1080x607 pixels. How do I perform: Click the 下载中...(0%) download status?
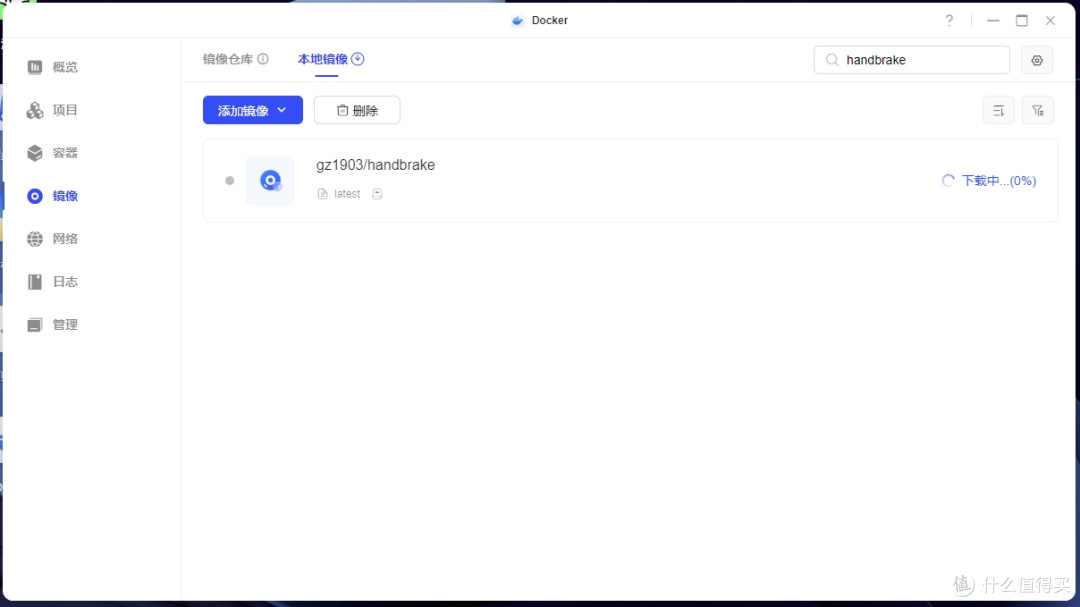[999, 181]
